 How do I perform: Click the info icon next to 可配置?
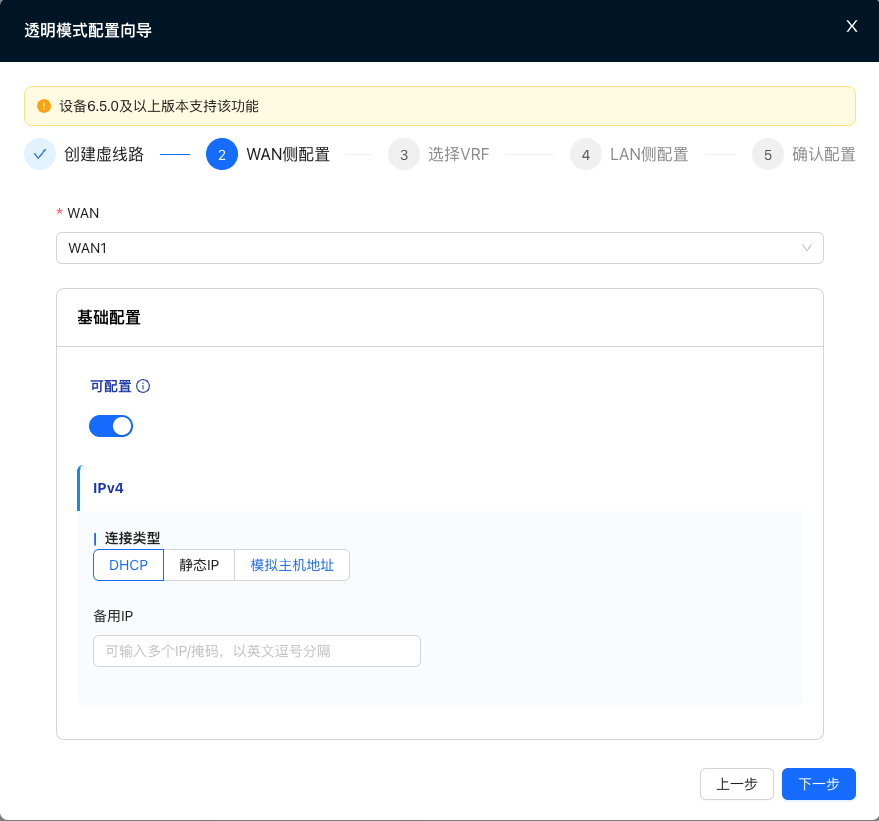(x=143, y=386)
